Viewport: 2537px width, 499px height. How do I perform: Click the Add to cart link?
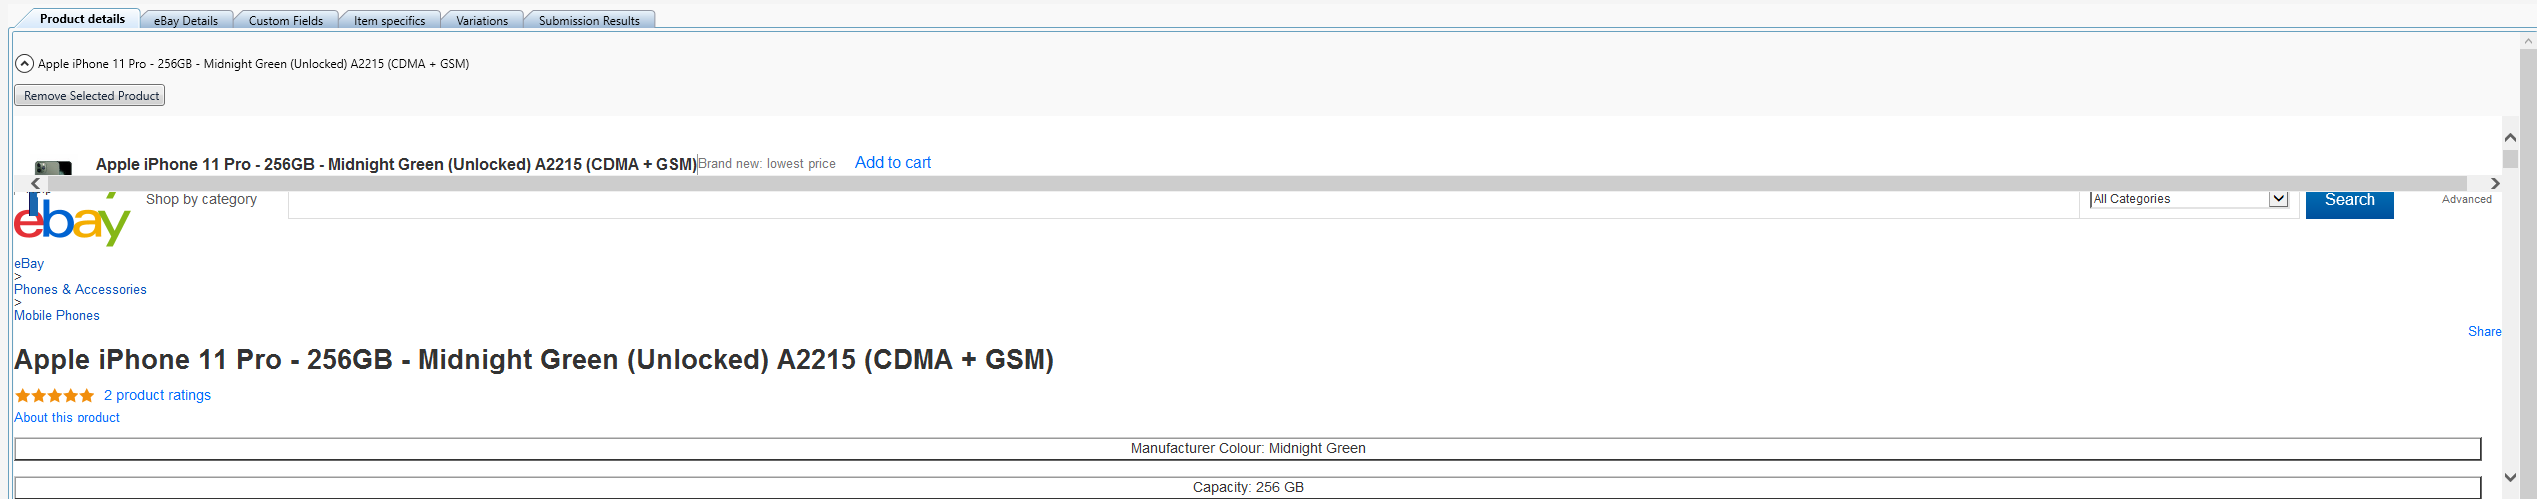click(x=892, y=162)
